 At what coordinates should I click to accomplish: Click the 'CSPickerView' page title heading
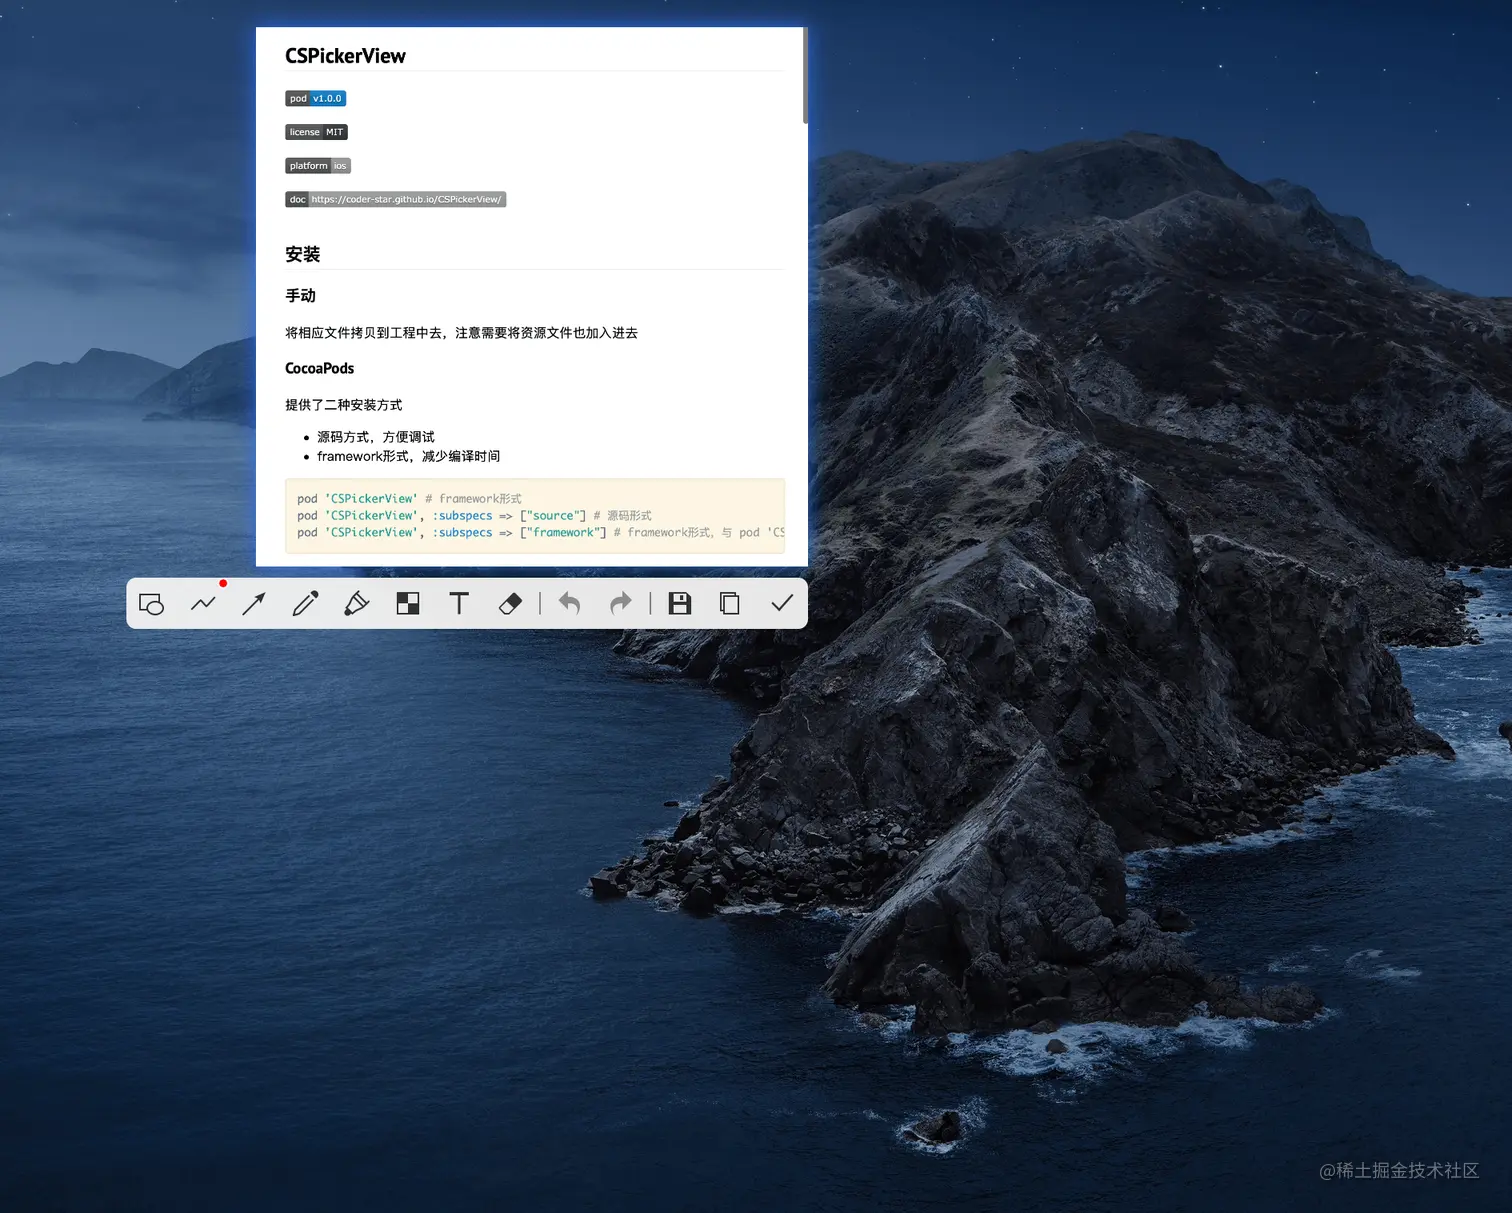(x=345, y=56)
